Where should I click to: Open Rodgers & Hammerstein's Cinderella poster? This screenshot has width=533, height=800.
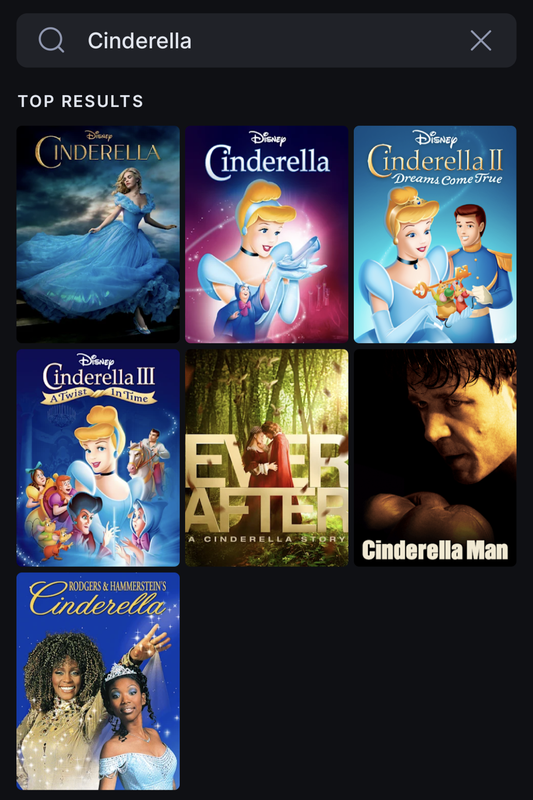click(98, 681)
